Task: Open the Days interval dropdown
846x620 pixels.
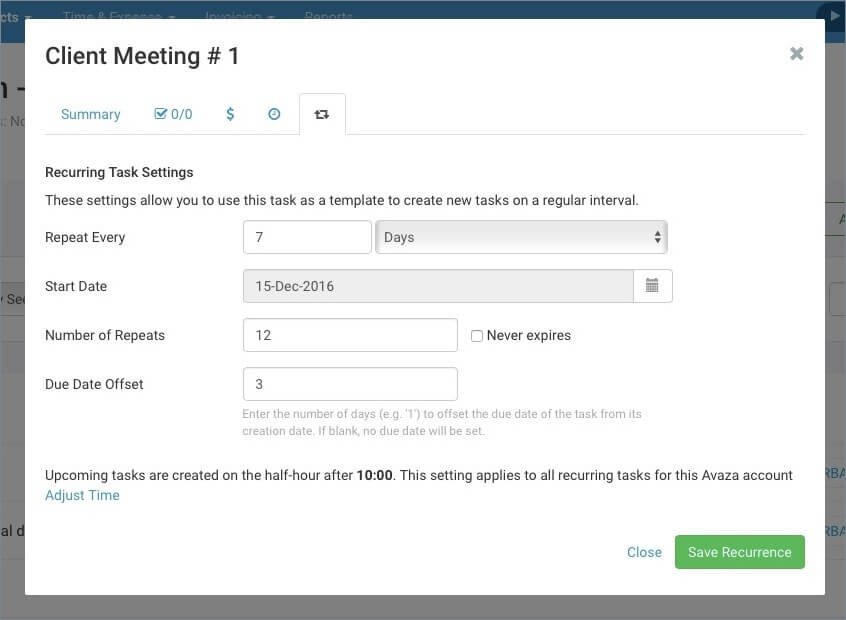Action: 520,237
